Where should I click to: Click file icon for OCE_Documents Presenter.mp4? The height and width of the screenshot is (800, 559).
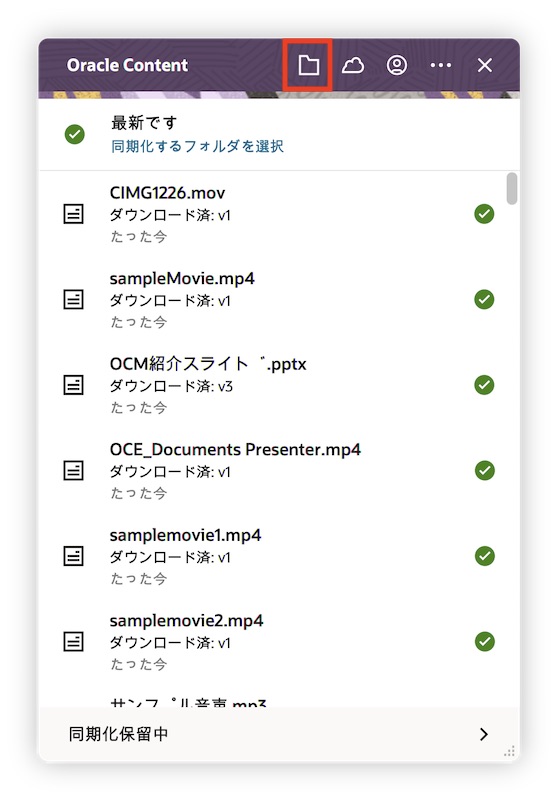click(x=73, y=470)
